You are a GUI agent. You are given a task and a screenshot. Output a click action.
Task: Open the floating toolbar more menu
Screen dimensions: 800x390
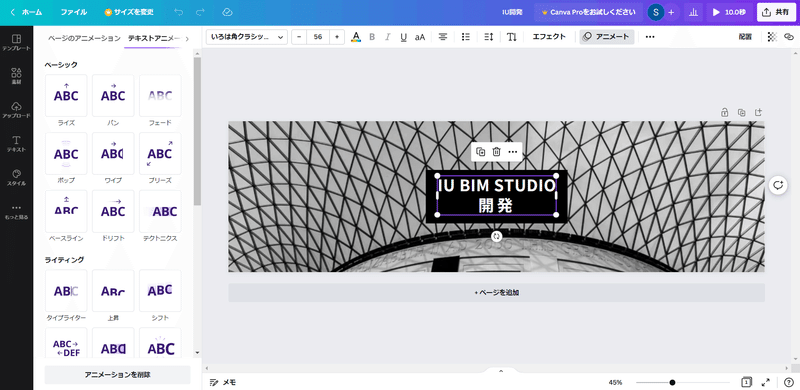click(x=513, y=152)
